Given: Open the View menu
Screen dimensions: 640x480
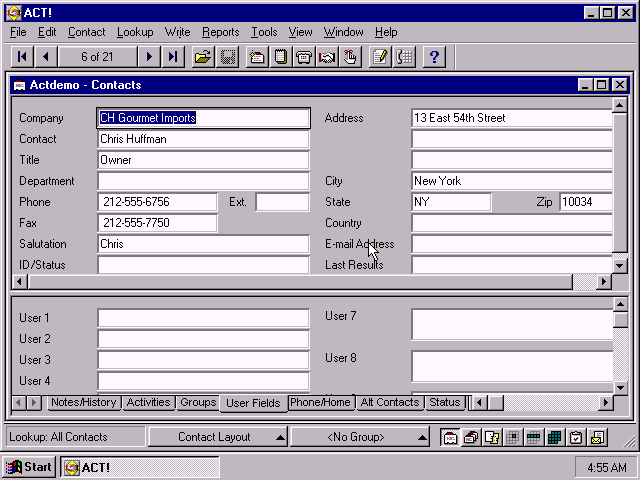Looking at the screenshot, I should click(x=300, y=32).
